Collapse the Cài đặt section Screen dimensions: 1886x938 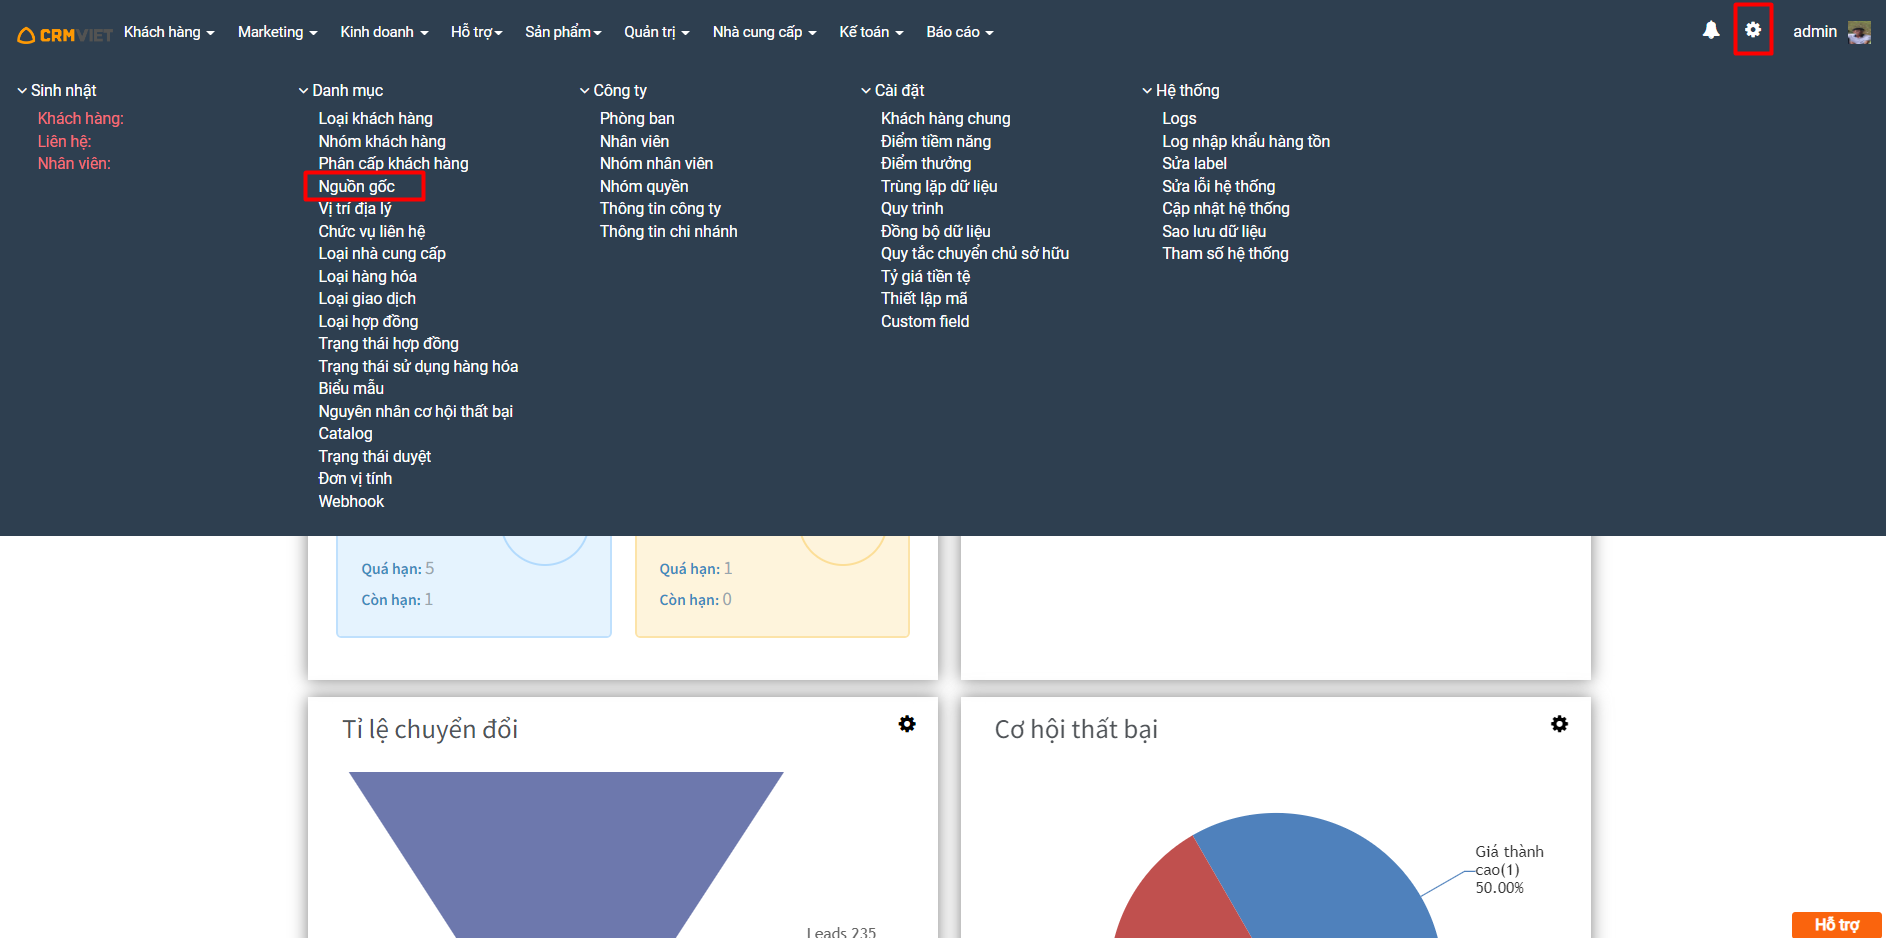tap(892, 91)
